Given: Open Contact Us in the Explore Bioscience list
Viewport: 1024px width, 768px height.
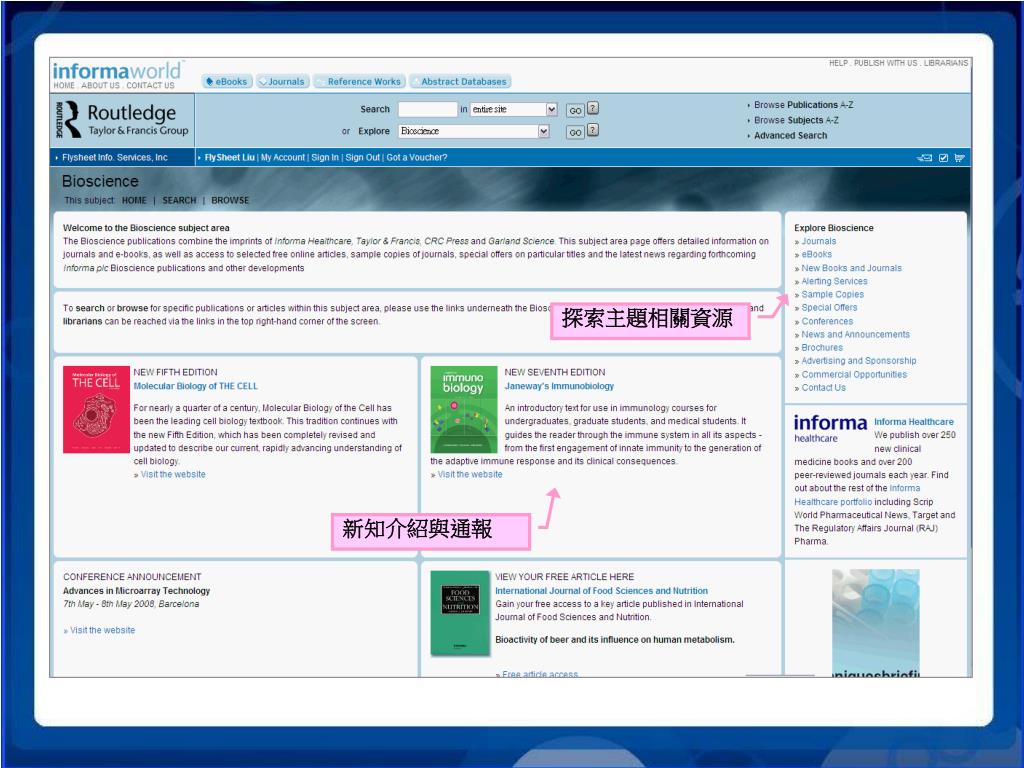Looking at the screenshot, I should tap(824, 387).
